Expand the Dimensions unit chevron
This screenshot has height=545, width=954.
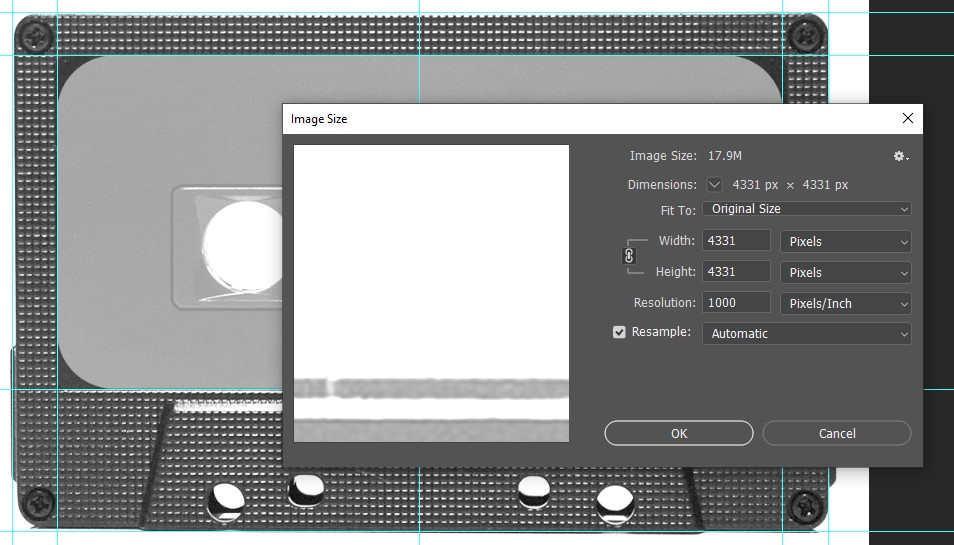pos(714,185)
